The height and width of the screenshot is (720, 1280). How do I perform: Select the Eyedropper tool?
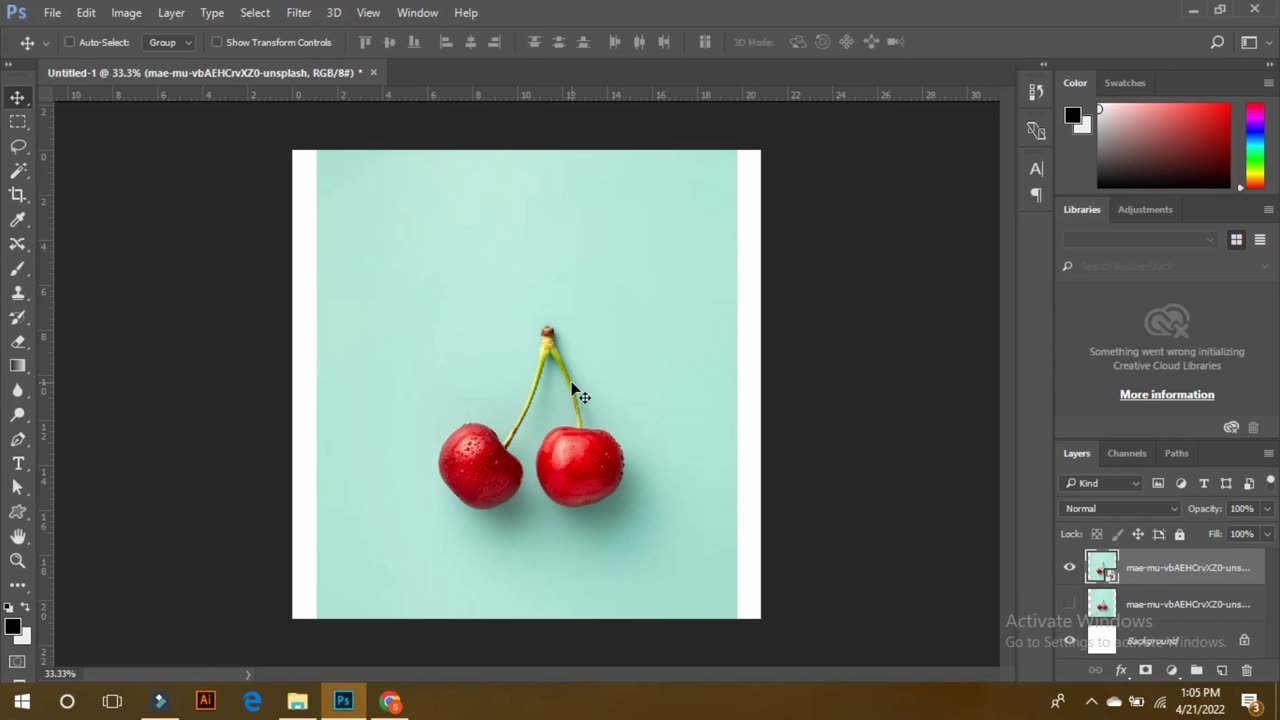click(x=18, y=220)
